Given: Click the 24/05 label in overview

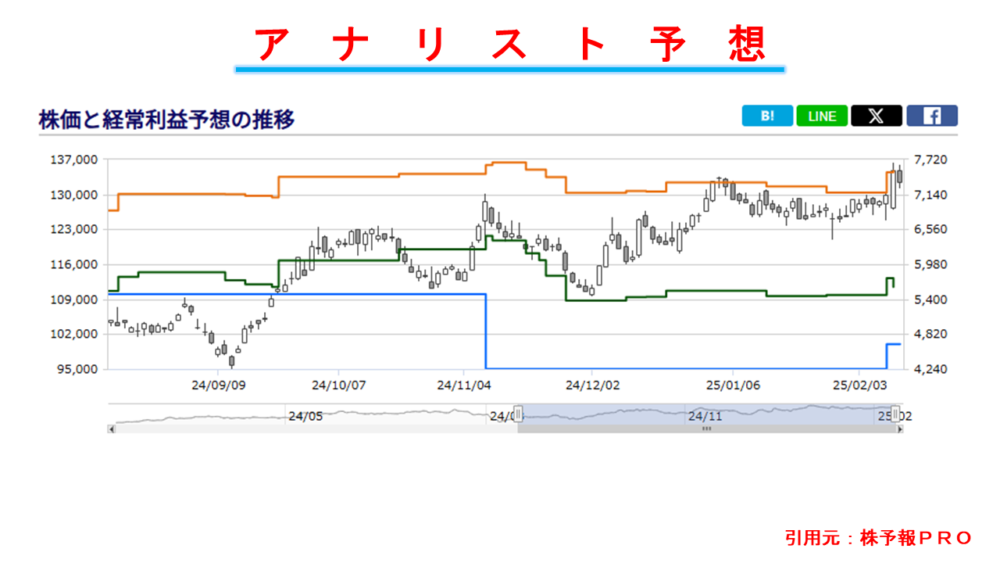Looking at the screenshot, I should click(x=305, y=416).
